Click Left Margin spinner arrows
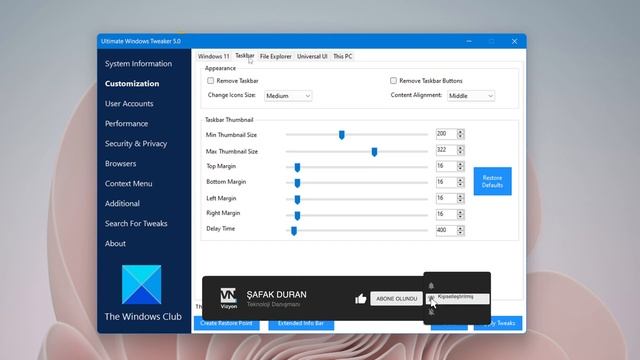The width and height of the screenshot is (640, 360). click(x=460, y=198)
